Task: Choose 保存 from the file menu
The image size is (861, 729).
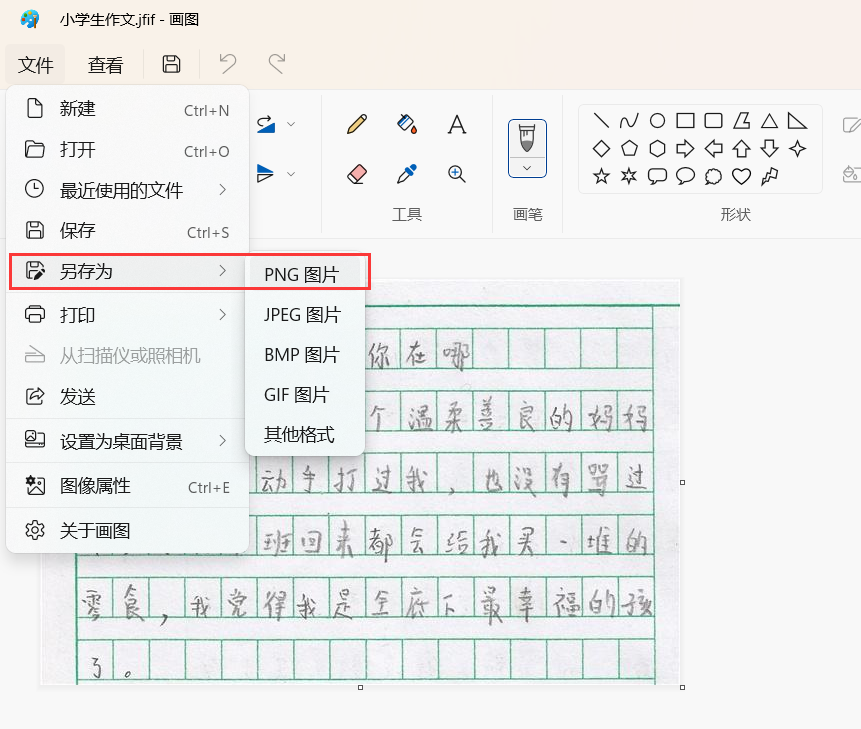Action: [x=127, y=231]
